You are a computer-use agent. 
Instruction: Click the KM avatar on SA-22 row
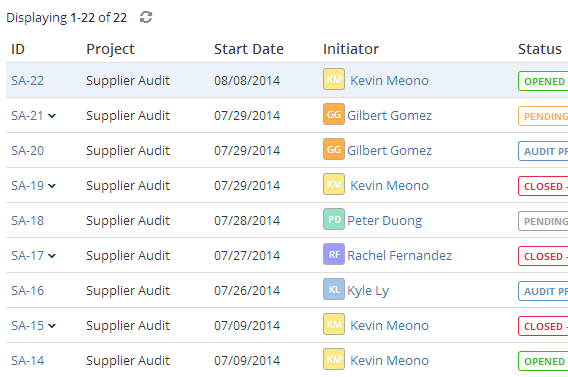tap(334, 79)
